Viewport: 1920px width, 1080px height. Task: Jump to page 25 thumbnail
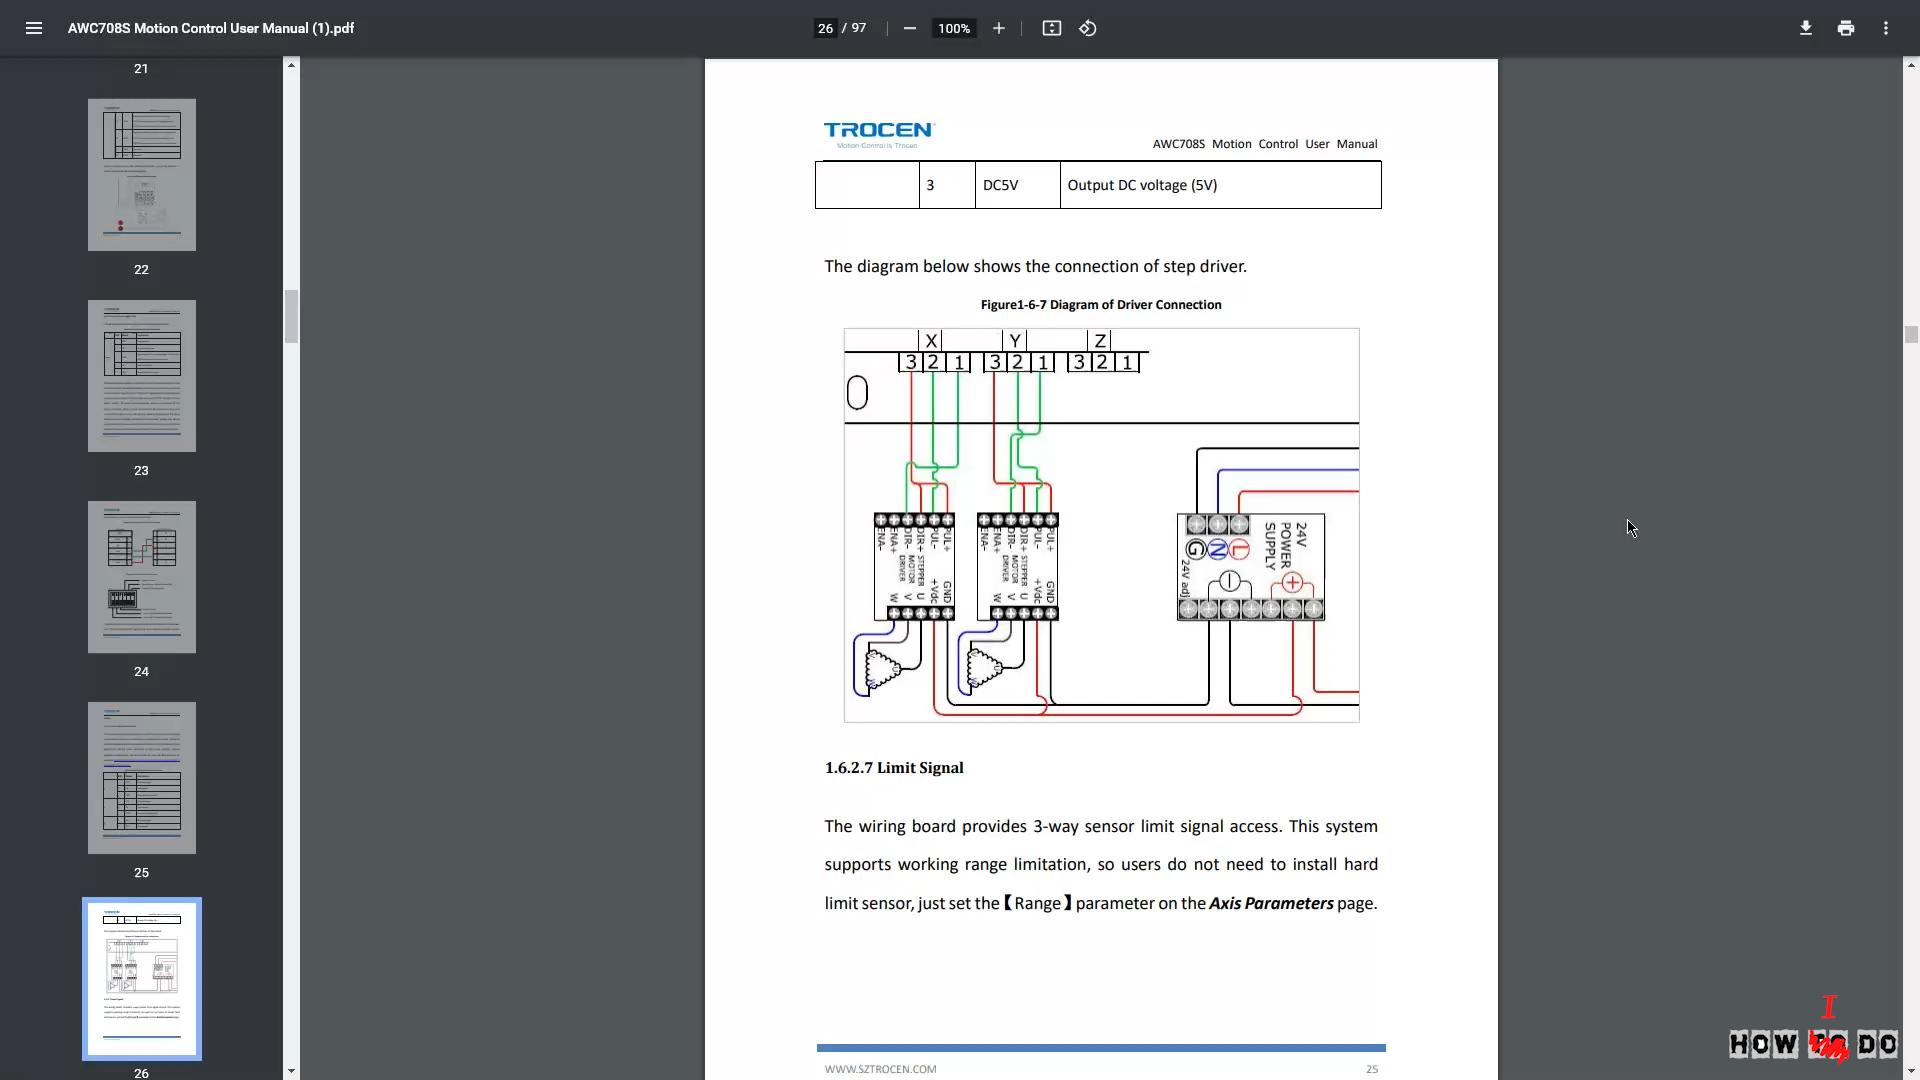(x=141, y=778)
